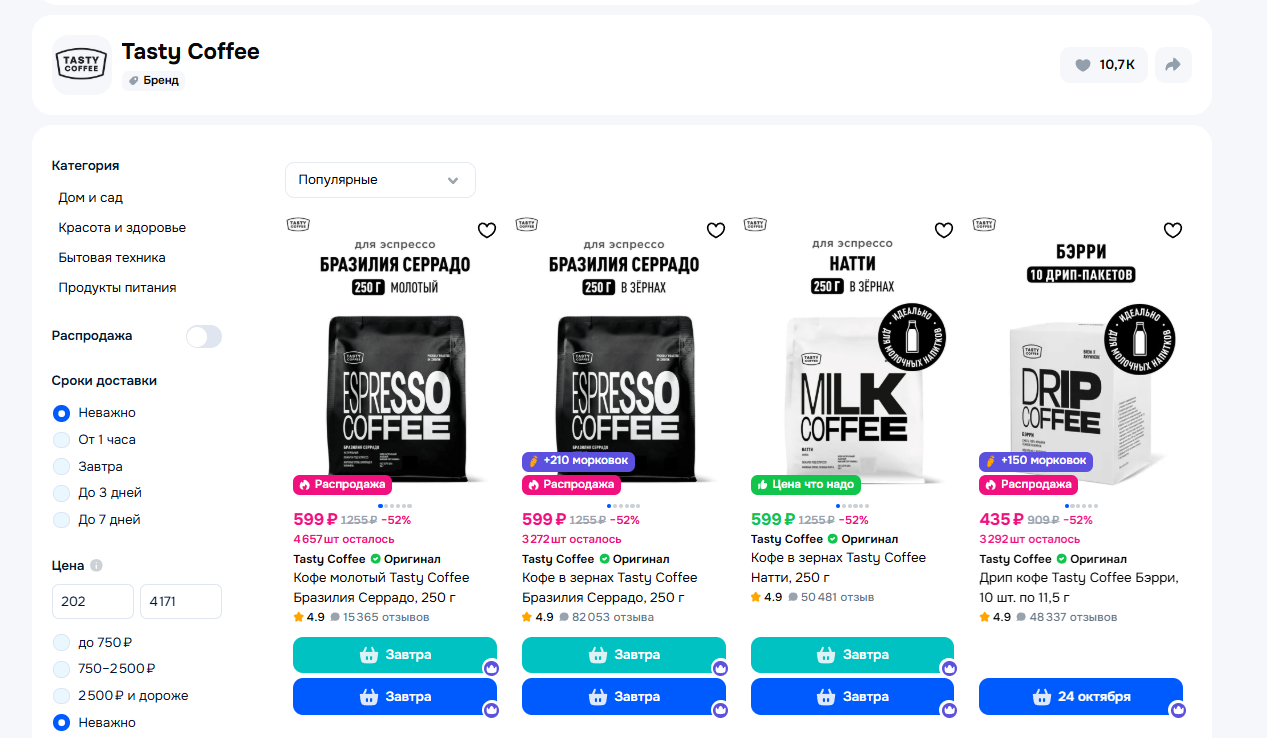The image size is (1267, 738).
Task: Open the 'Бытовая техника' category
Action: coord(112,258)
